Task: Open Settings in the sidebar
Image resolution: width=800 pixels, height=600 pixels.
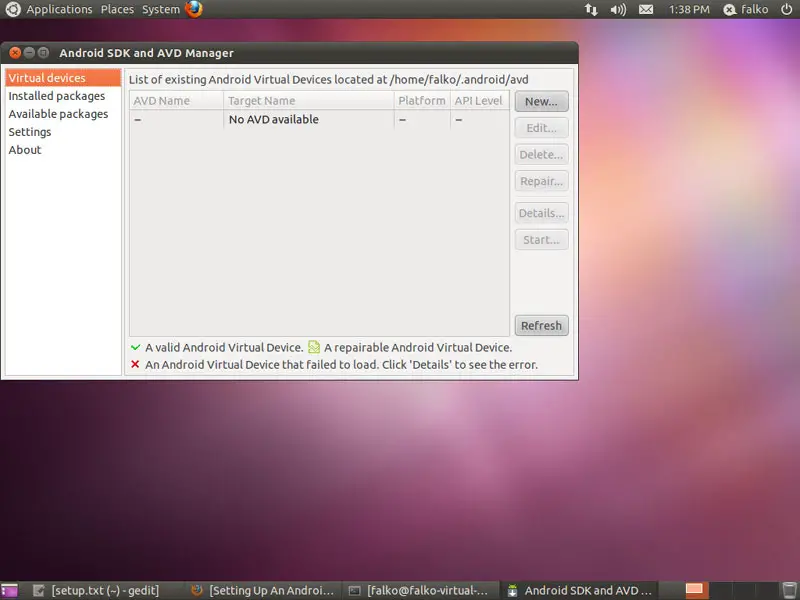Action: pos(63,132)
